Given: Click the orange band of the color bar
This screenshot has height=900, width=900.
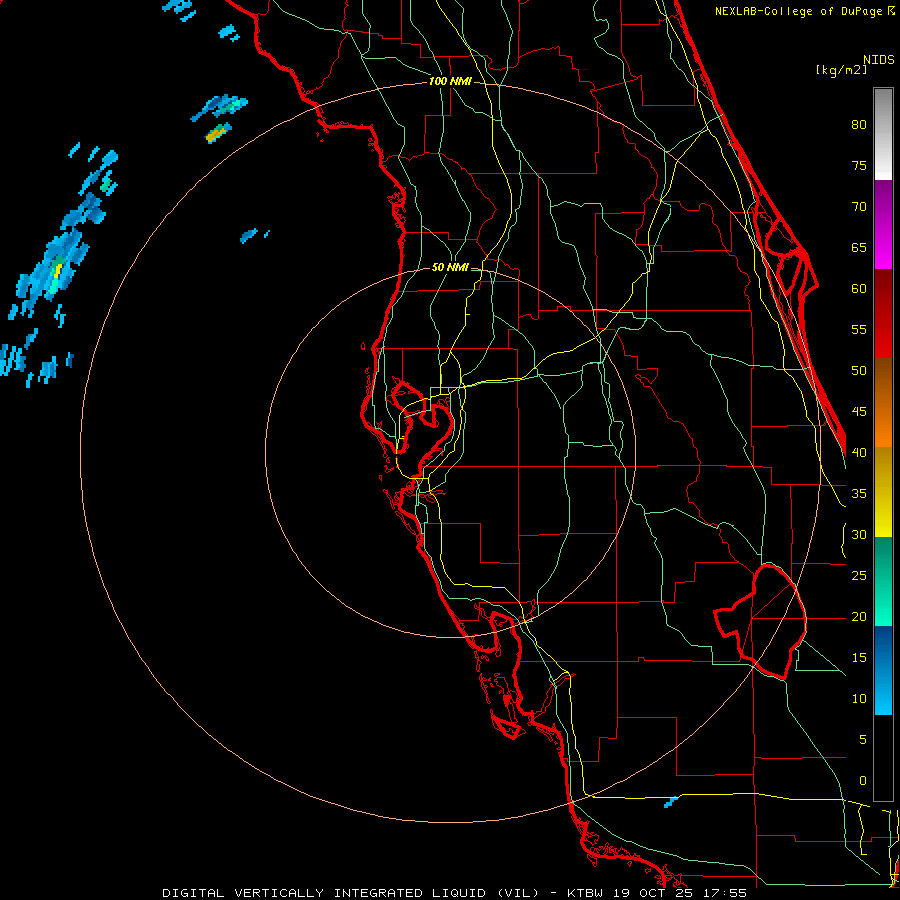Looking at the screenshot, I should coord(883,403).
